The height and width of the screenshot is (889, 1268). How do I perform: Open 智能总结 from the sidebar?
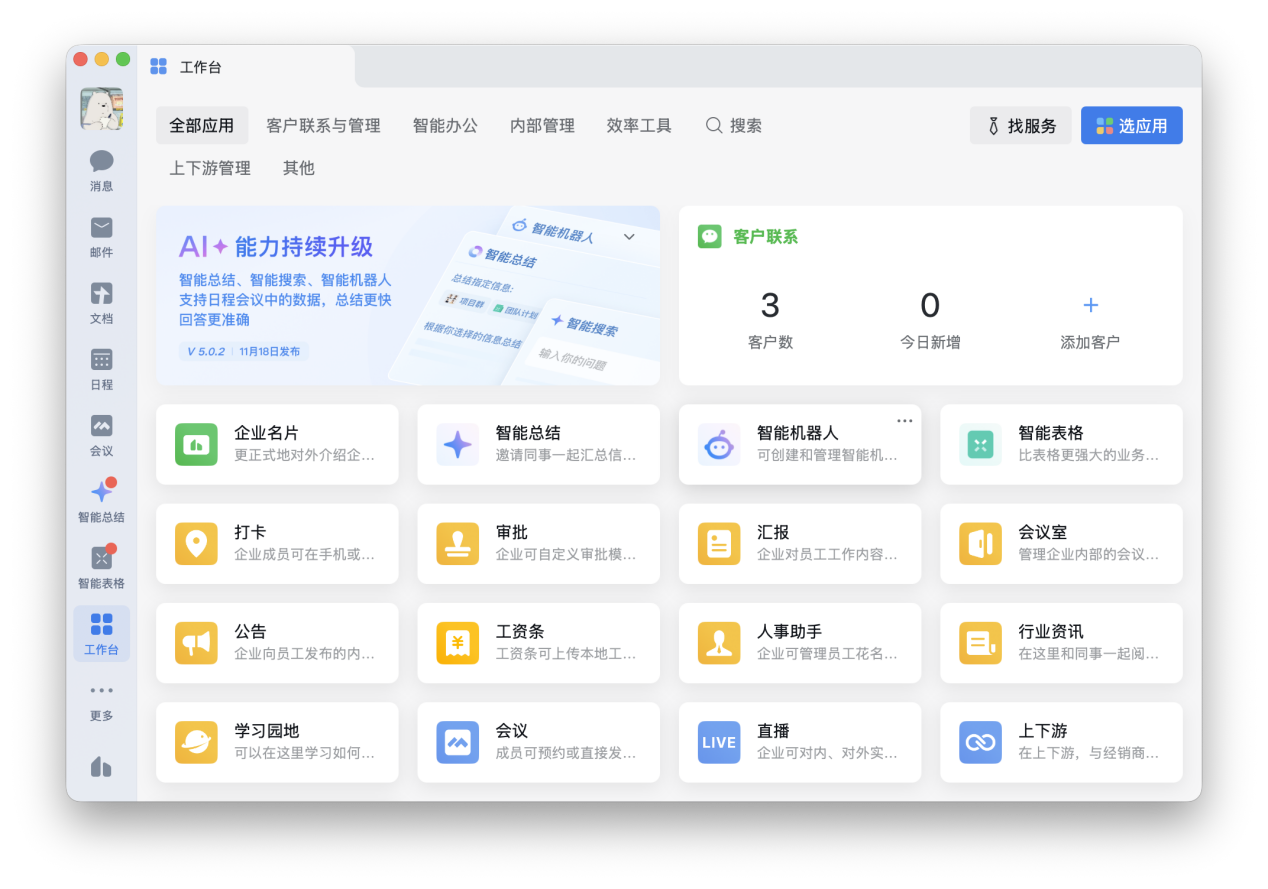101,500
